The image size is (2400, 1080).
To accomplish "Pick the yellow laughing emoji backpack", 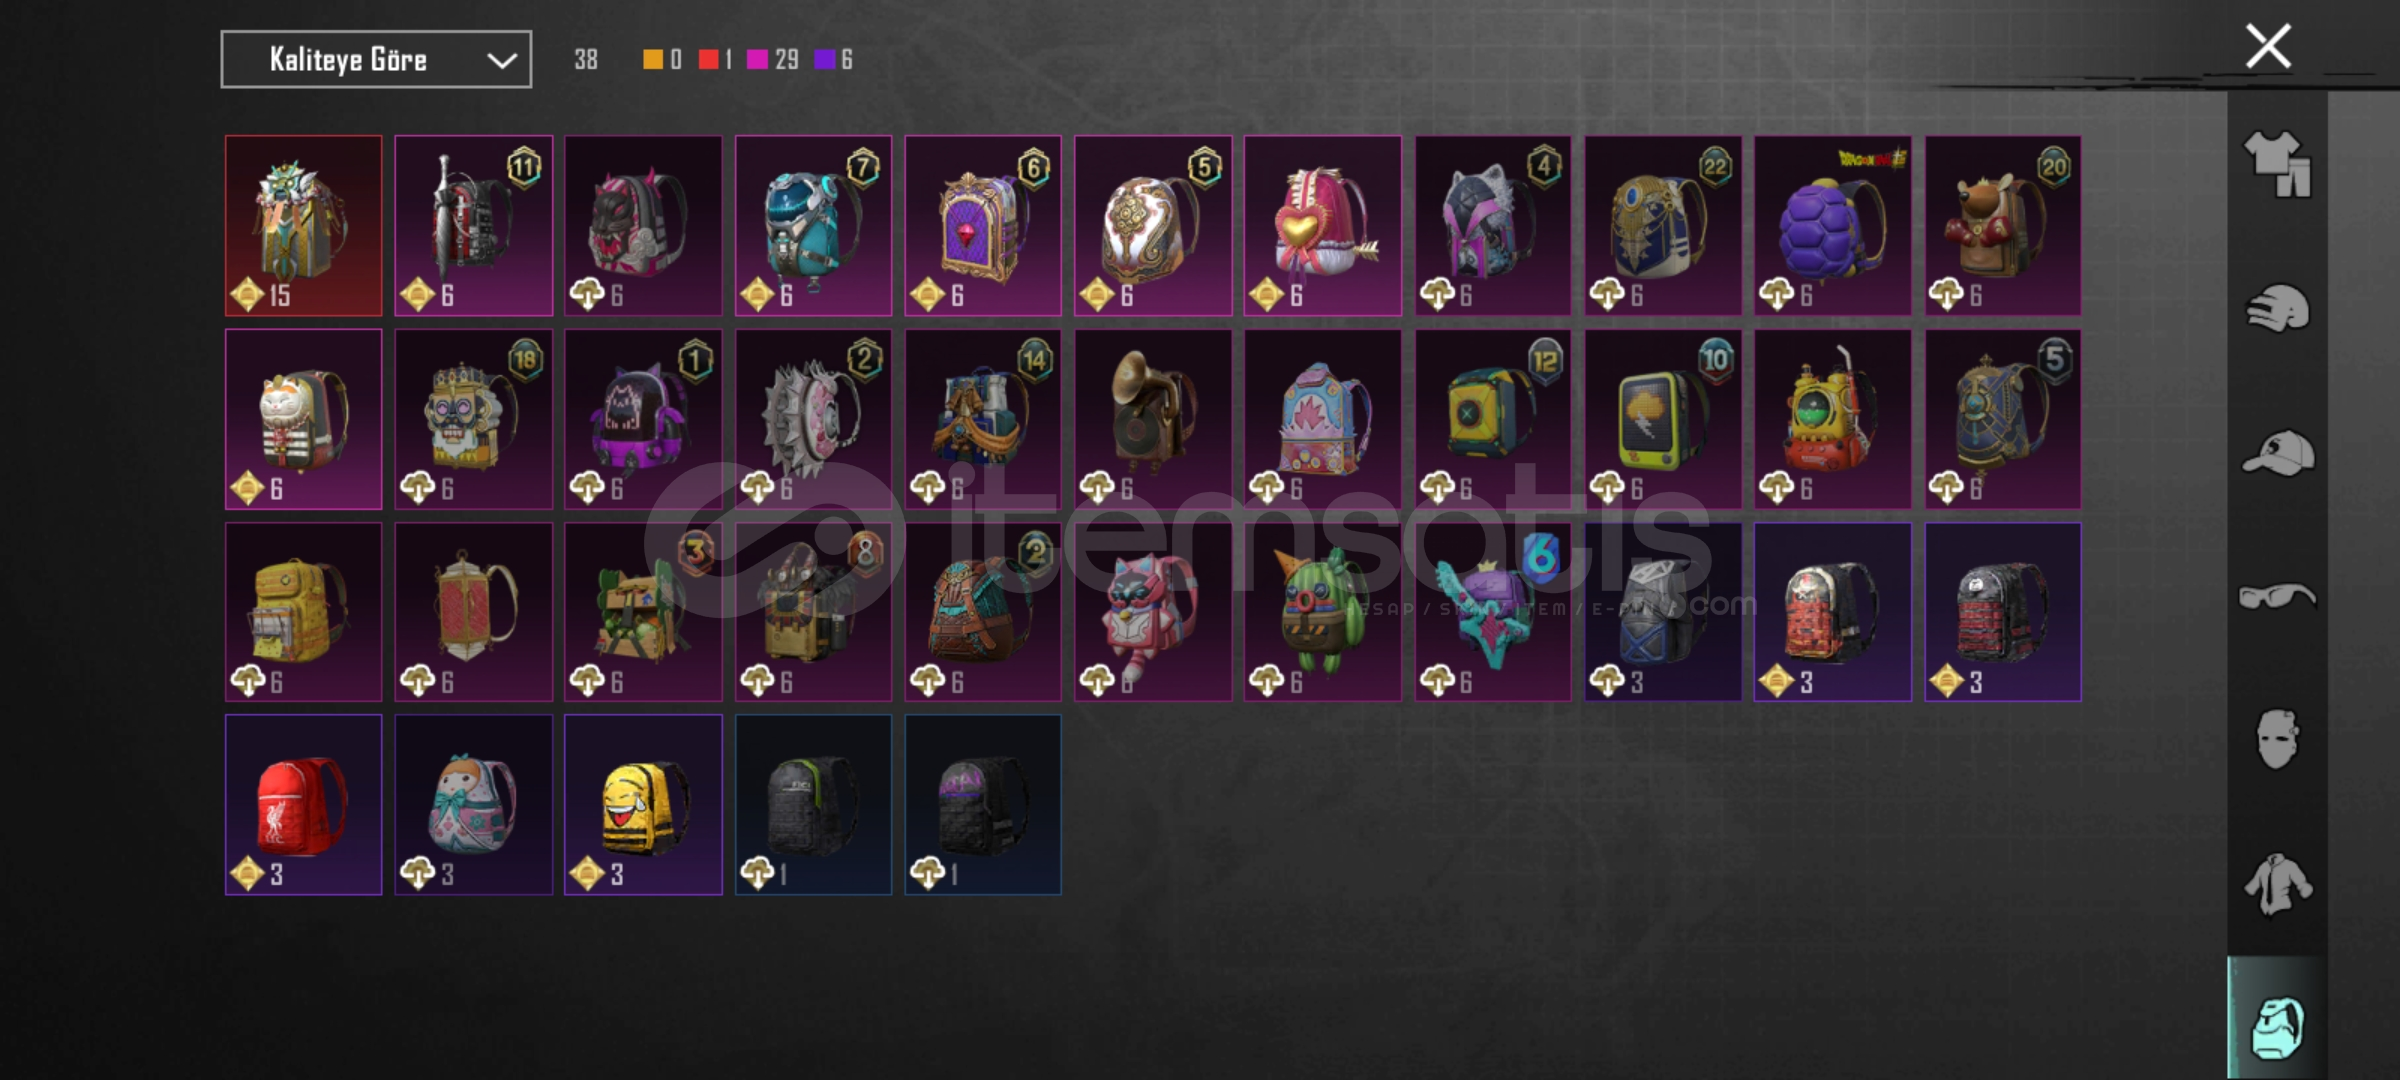I will (643, 804).
